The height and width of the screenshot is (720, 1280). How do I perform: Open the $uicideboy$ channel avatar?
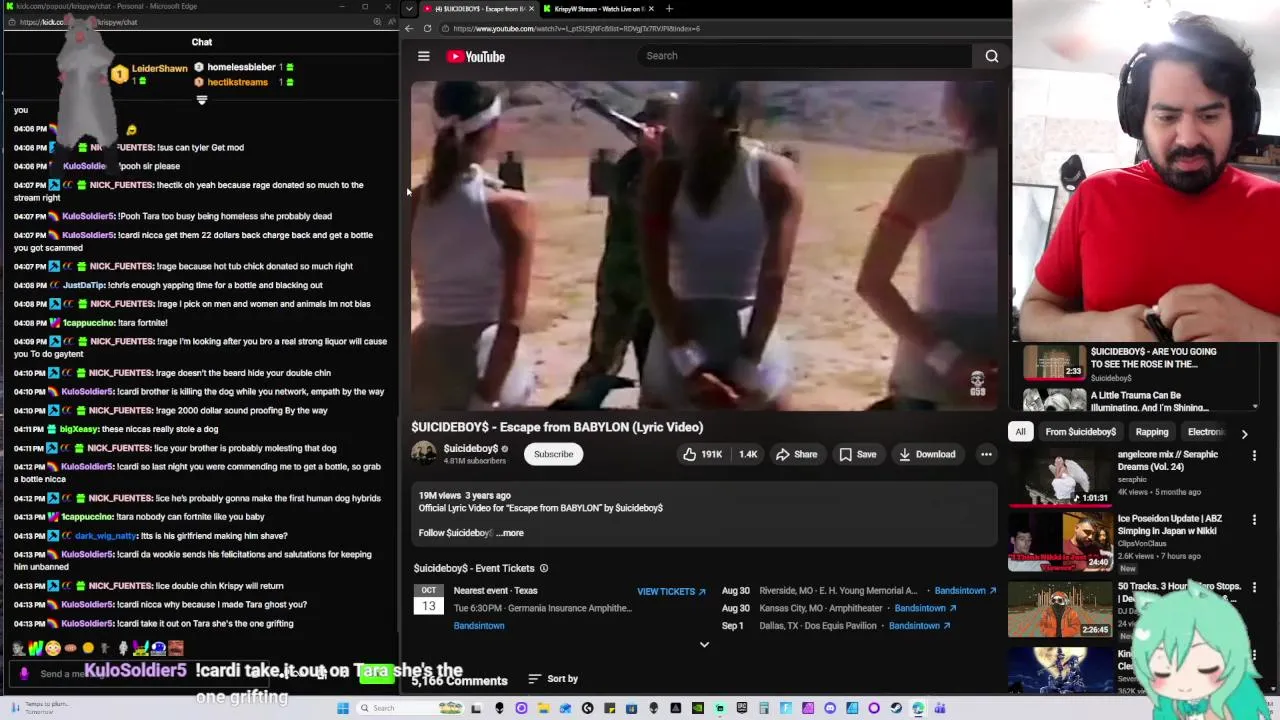424,454
